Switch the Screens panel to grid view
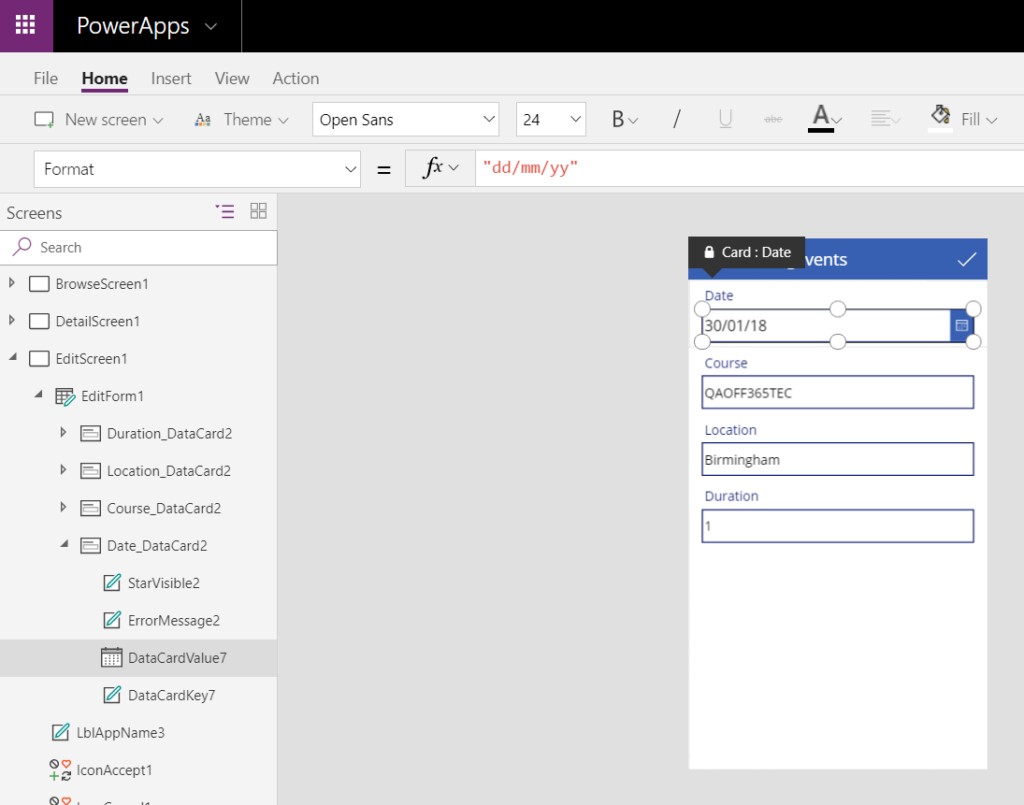Image resolution: width=1024 pixels, height=805 pixels. pyautogui.click(x=258, y=212)
